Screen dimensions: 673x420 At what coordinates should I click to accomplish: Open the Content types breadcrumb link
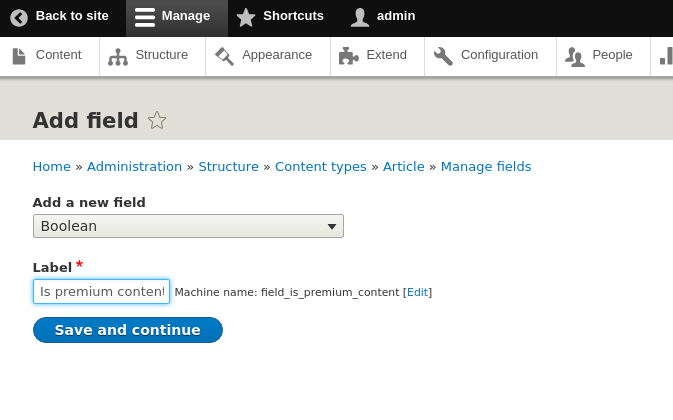(321, 166)
